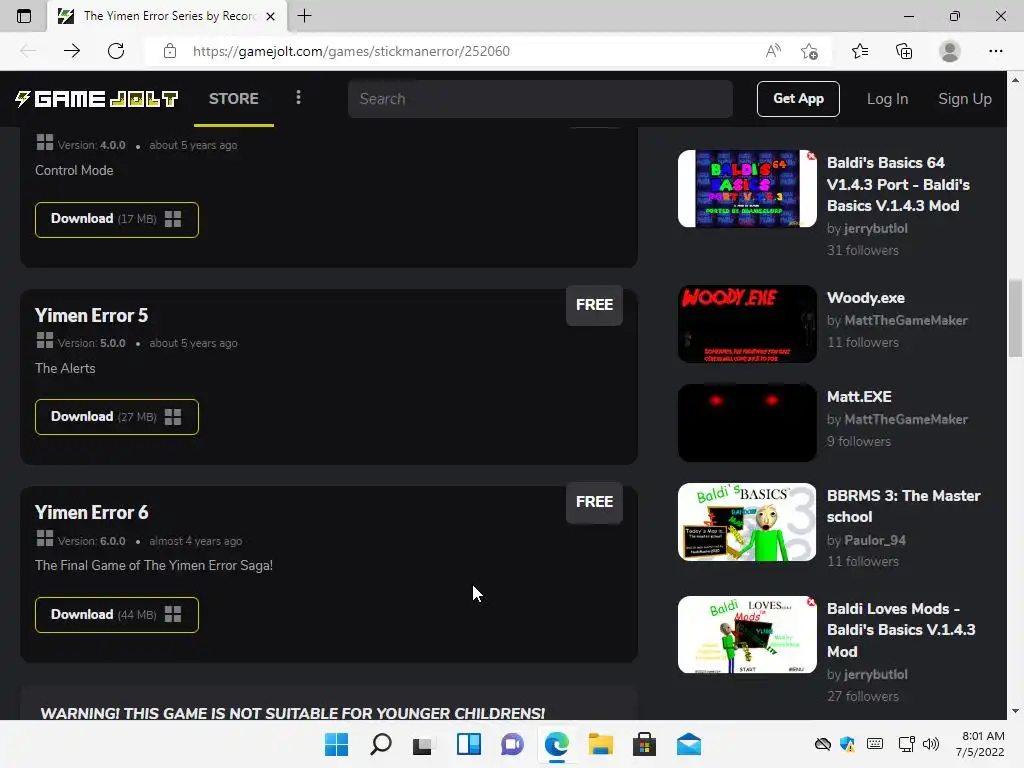Open the tab actions menu icon

point(24,16)
